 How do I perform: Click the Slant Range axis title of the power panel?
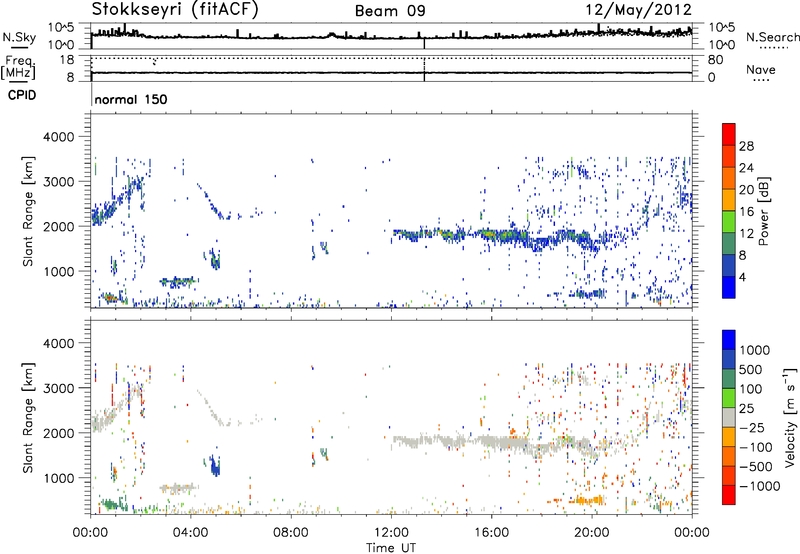point(29,211)
